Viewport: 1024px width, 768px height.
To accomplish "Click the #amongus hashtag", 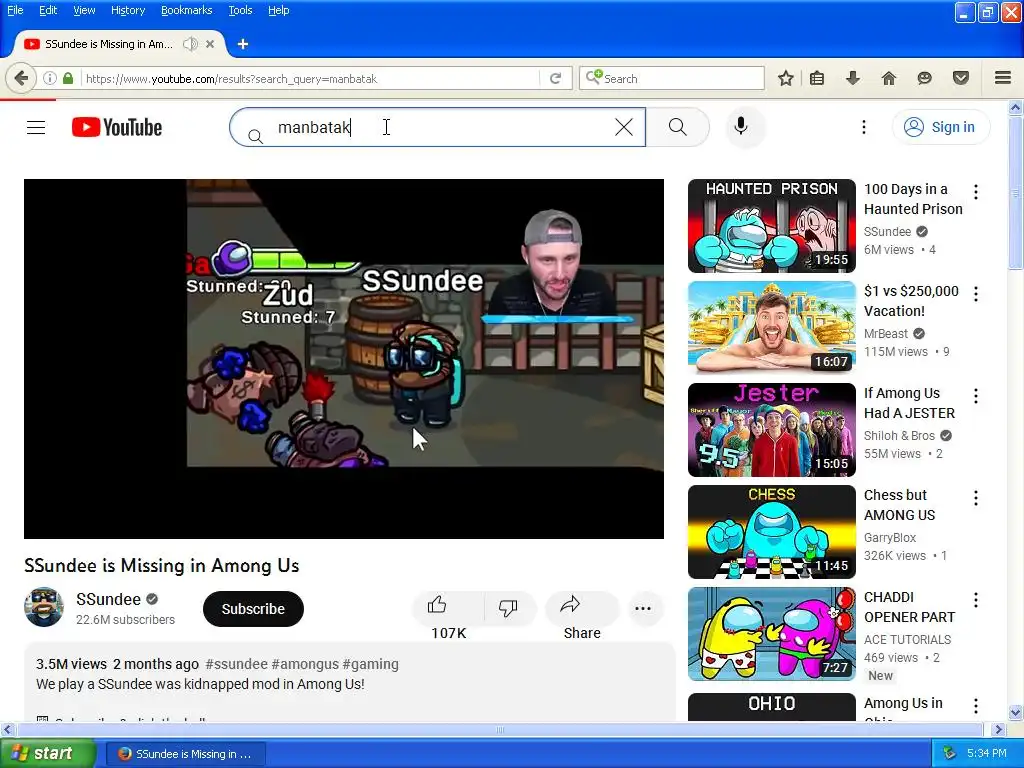I will [305, 664].
